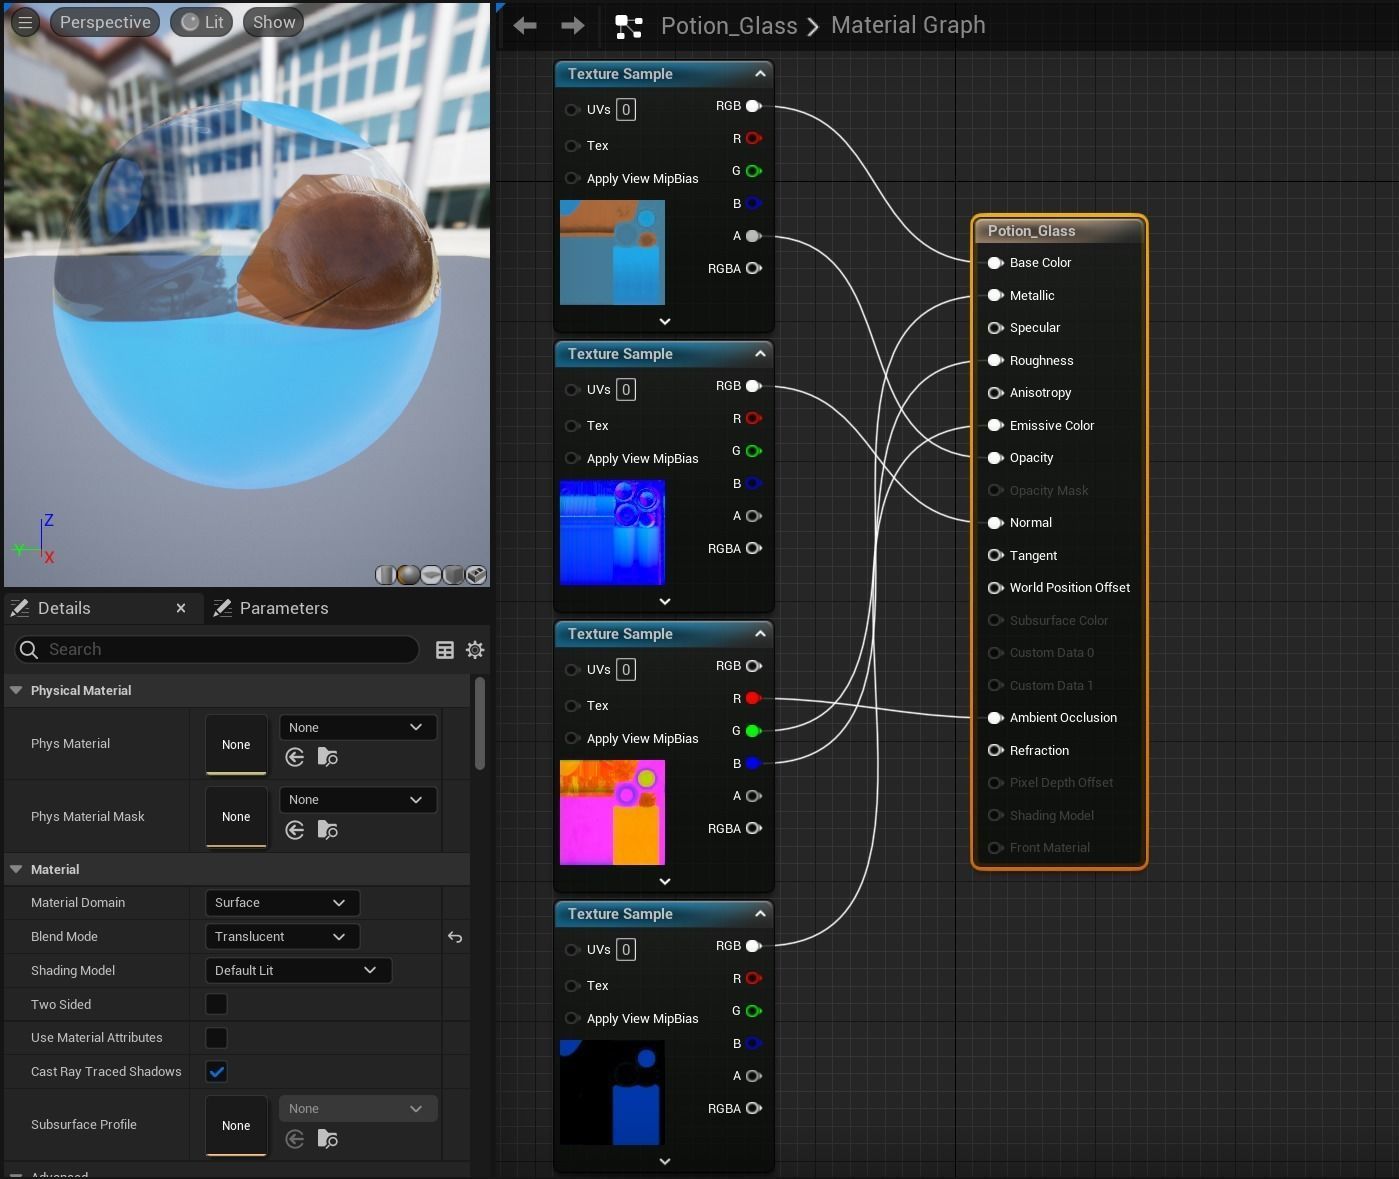The image size is (1399, 1179).
Task: Use selected asset for Phys Material
Action: (x=295, y=757)
